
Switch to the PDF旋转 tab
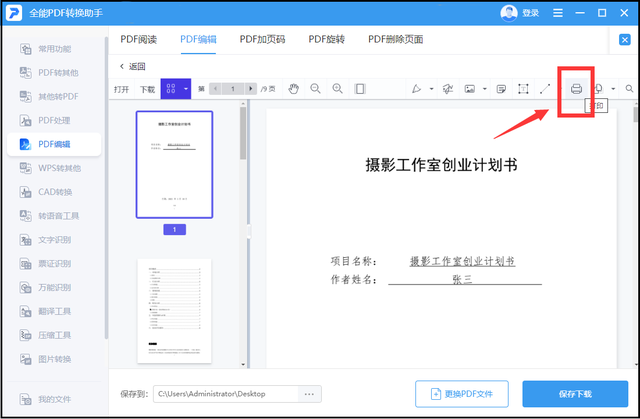327,39
